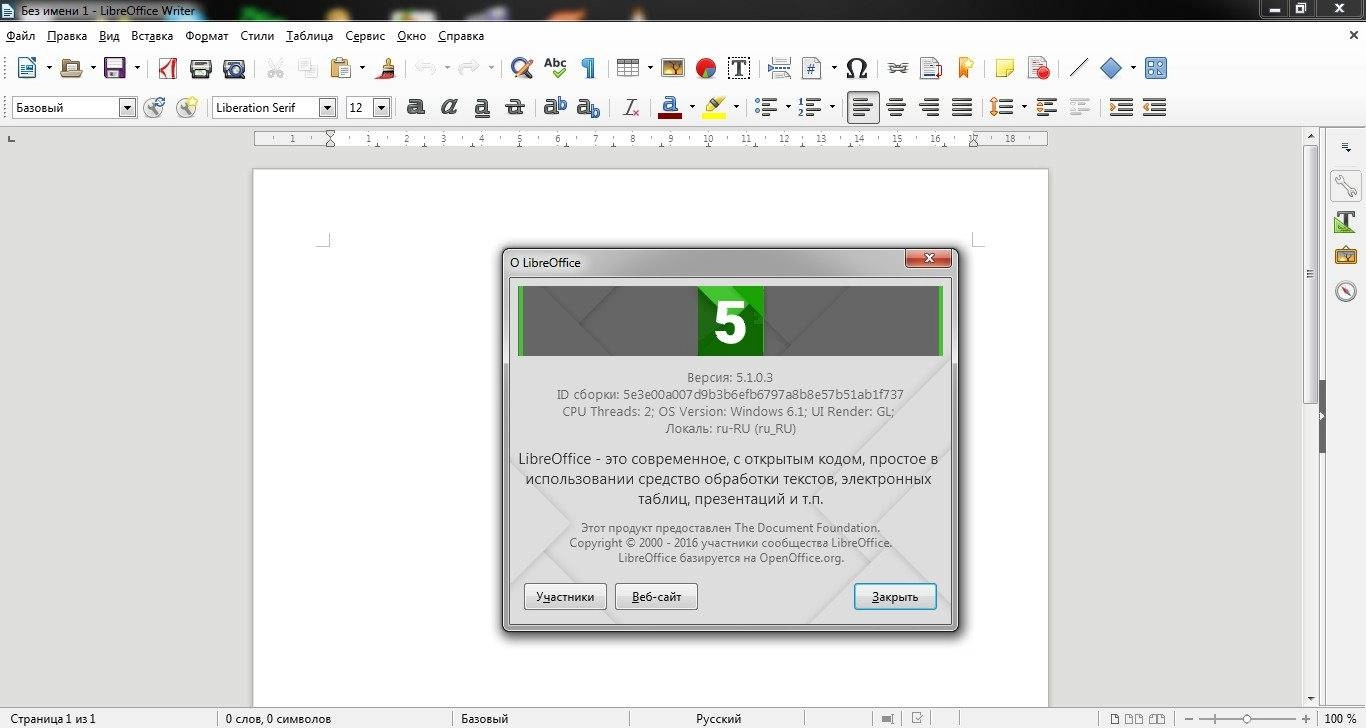Open the Вставка menu
The image size is (1366, 728).
coord(152,36)
